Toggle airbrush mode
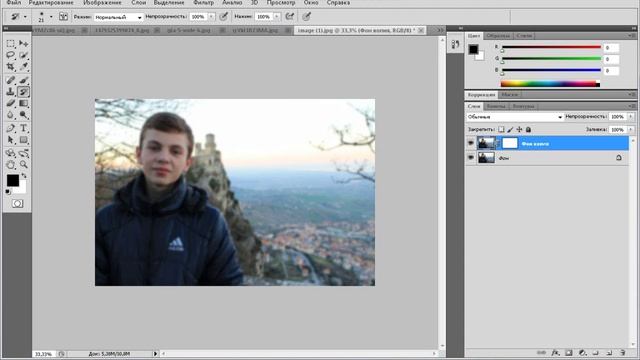 tap(290, 17)
